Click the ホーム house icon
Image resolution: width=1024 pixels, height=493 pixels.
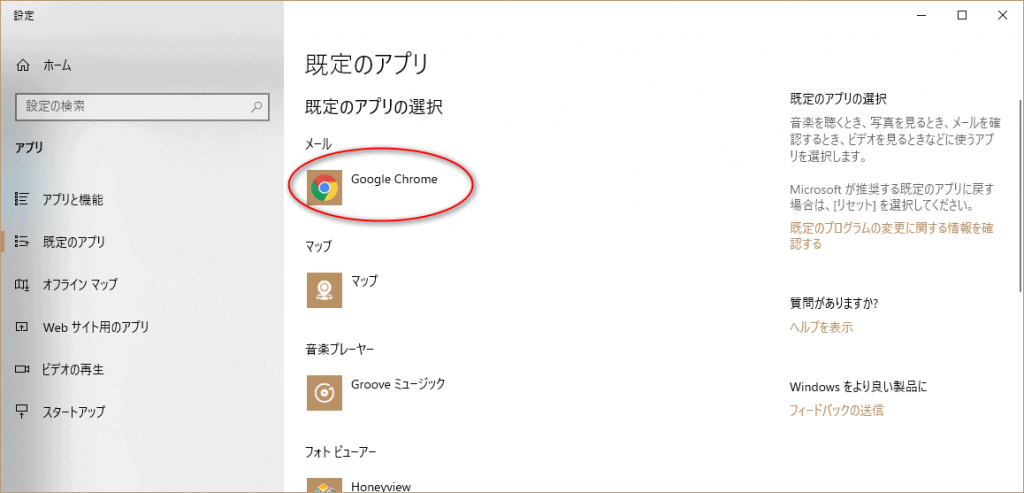(x=23, y=65)
